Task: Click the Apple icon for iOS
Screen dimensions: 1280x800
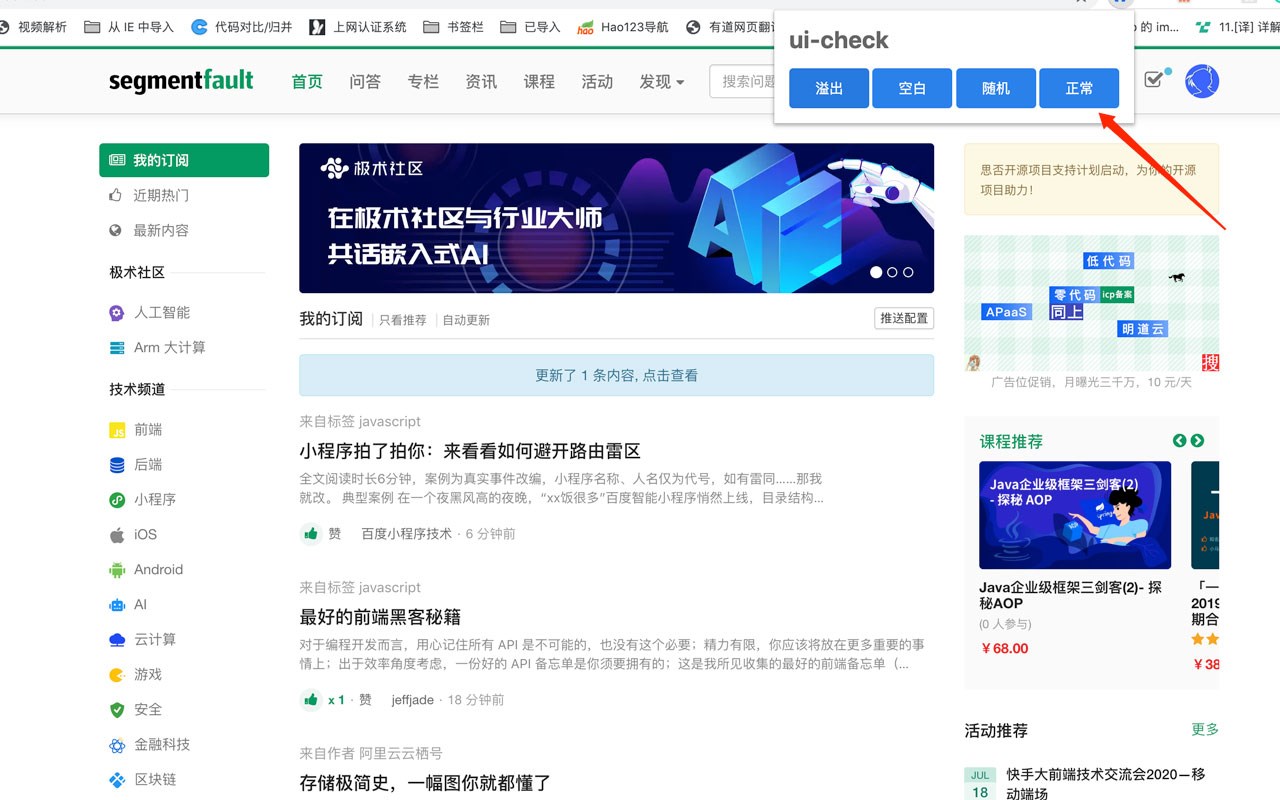Action: (x=117, y=535)
